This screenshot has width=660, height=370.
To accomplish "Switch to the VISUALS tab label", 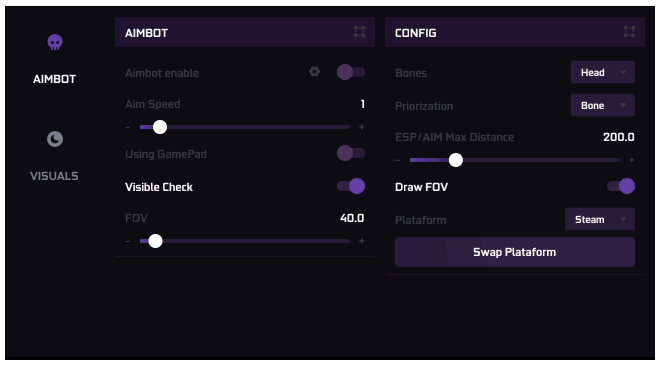I will point(54,176).
